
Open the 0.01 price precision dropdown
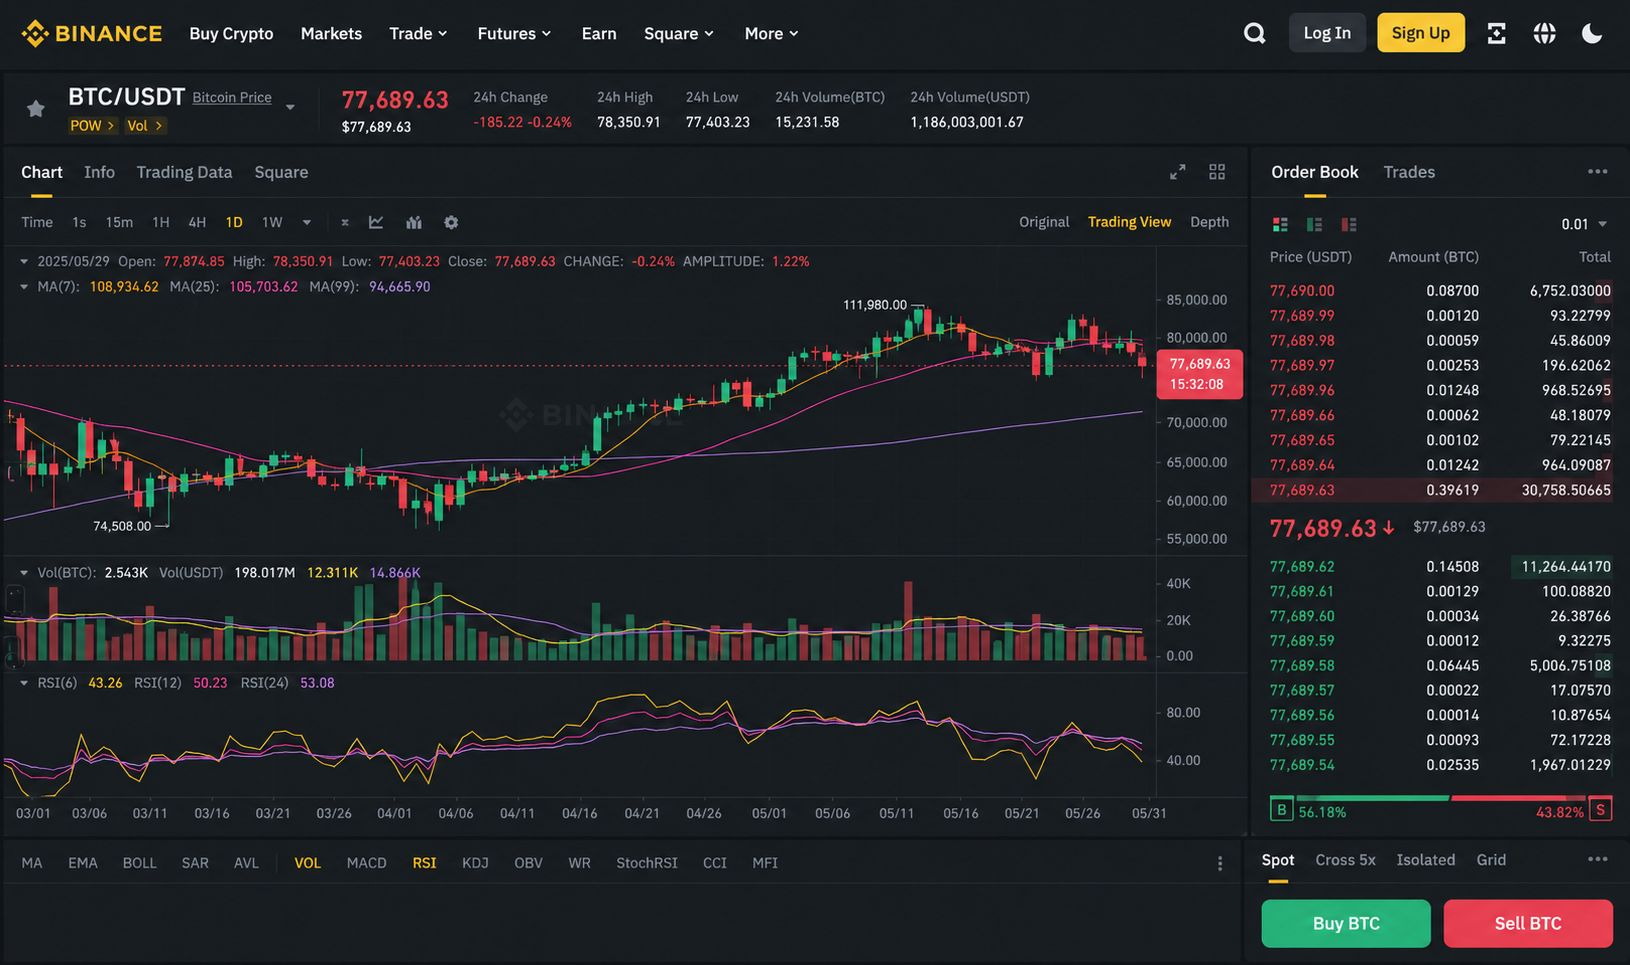tap(1584, 224)
